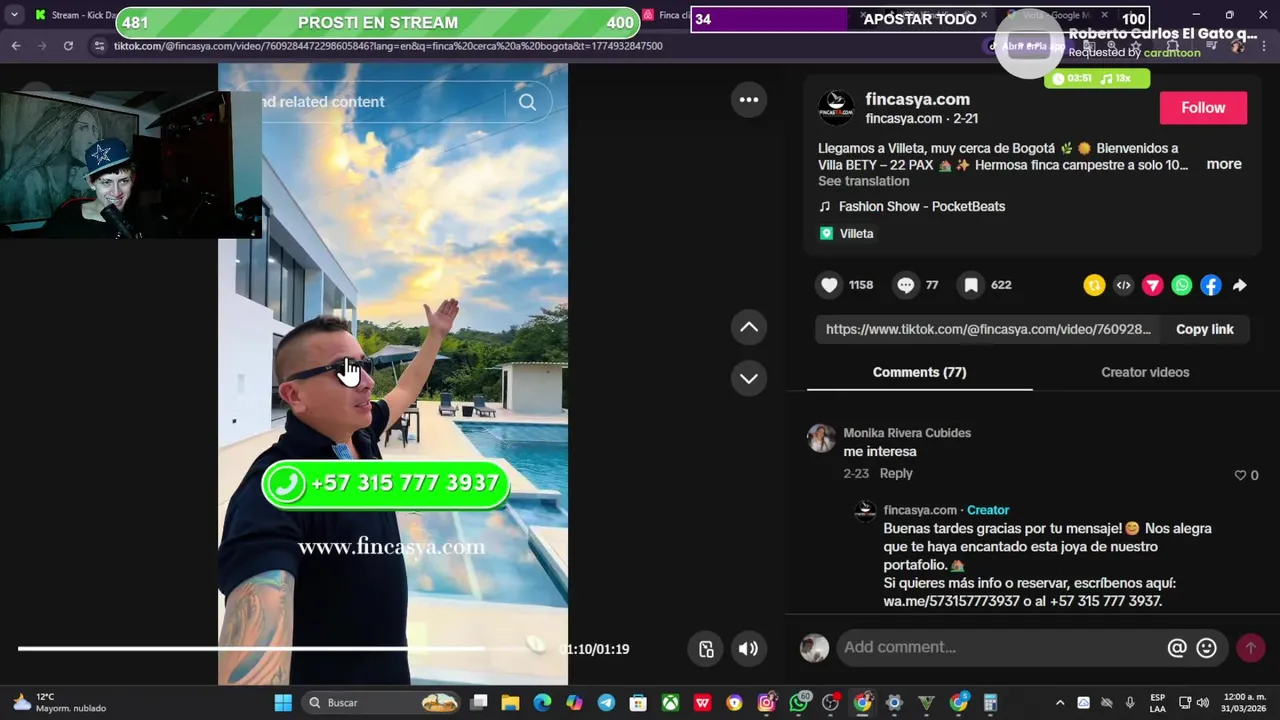Open Xbox app from taskbar
The height and width of the screenshot is (720, 1280).
pyautogui.click(x=670, y=703)
